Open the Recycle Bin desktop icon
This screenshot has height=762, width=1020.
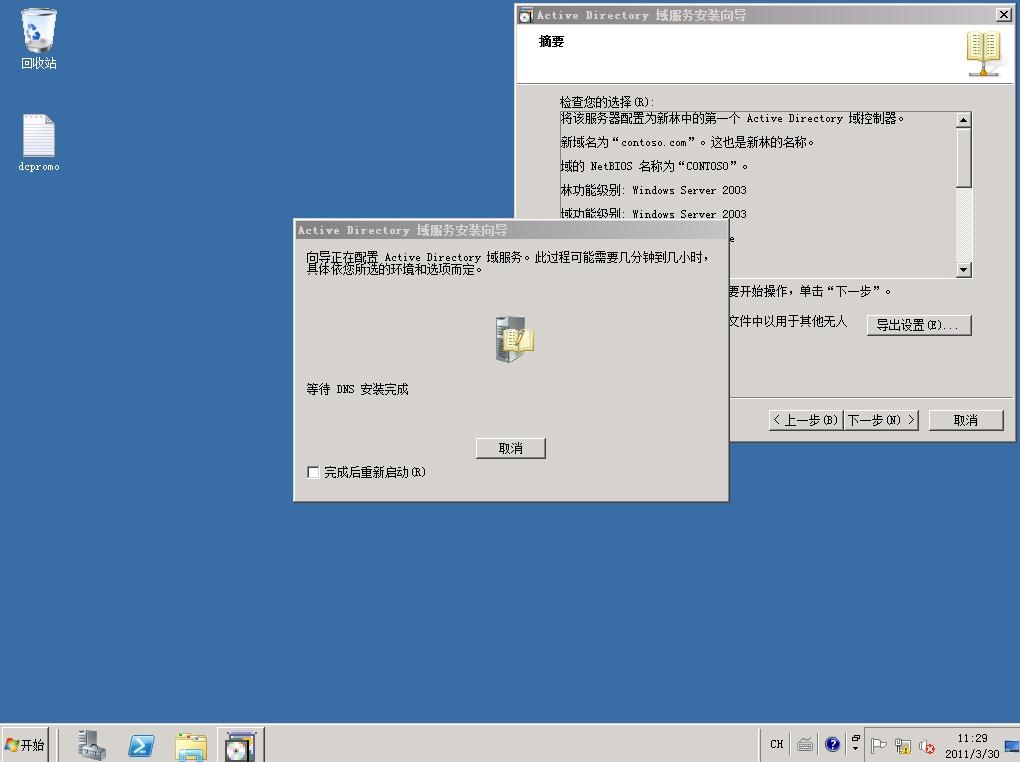(38, 39)
